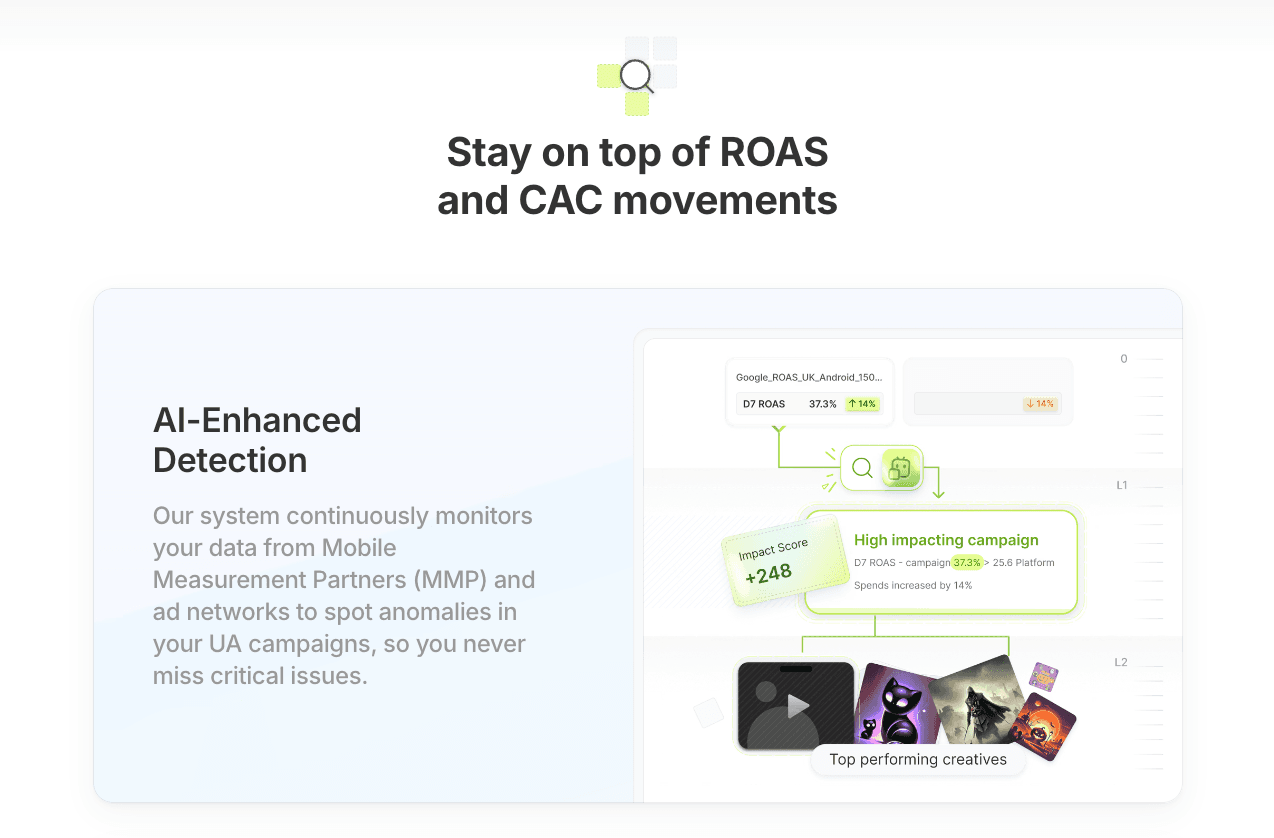Click the green AI robot icon
Viewport: 1274px width, 838px height.
click(900, 468)
